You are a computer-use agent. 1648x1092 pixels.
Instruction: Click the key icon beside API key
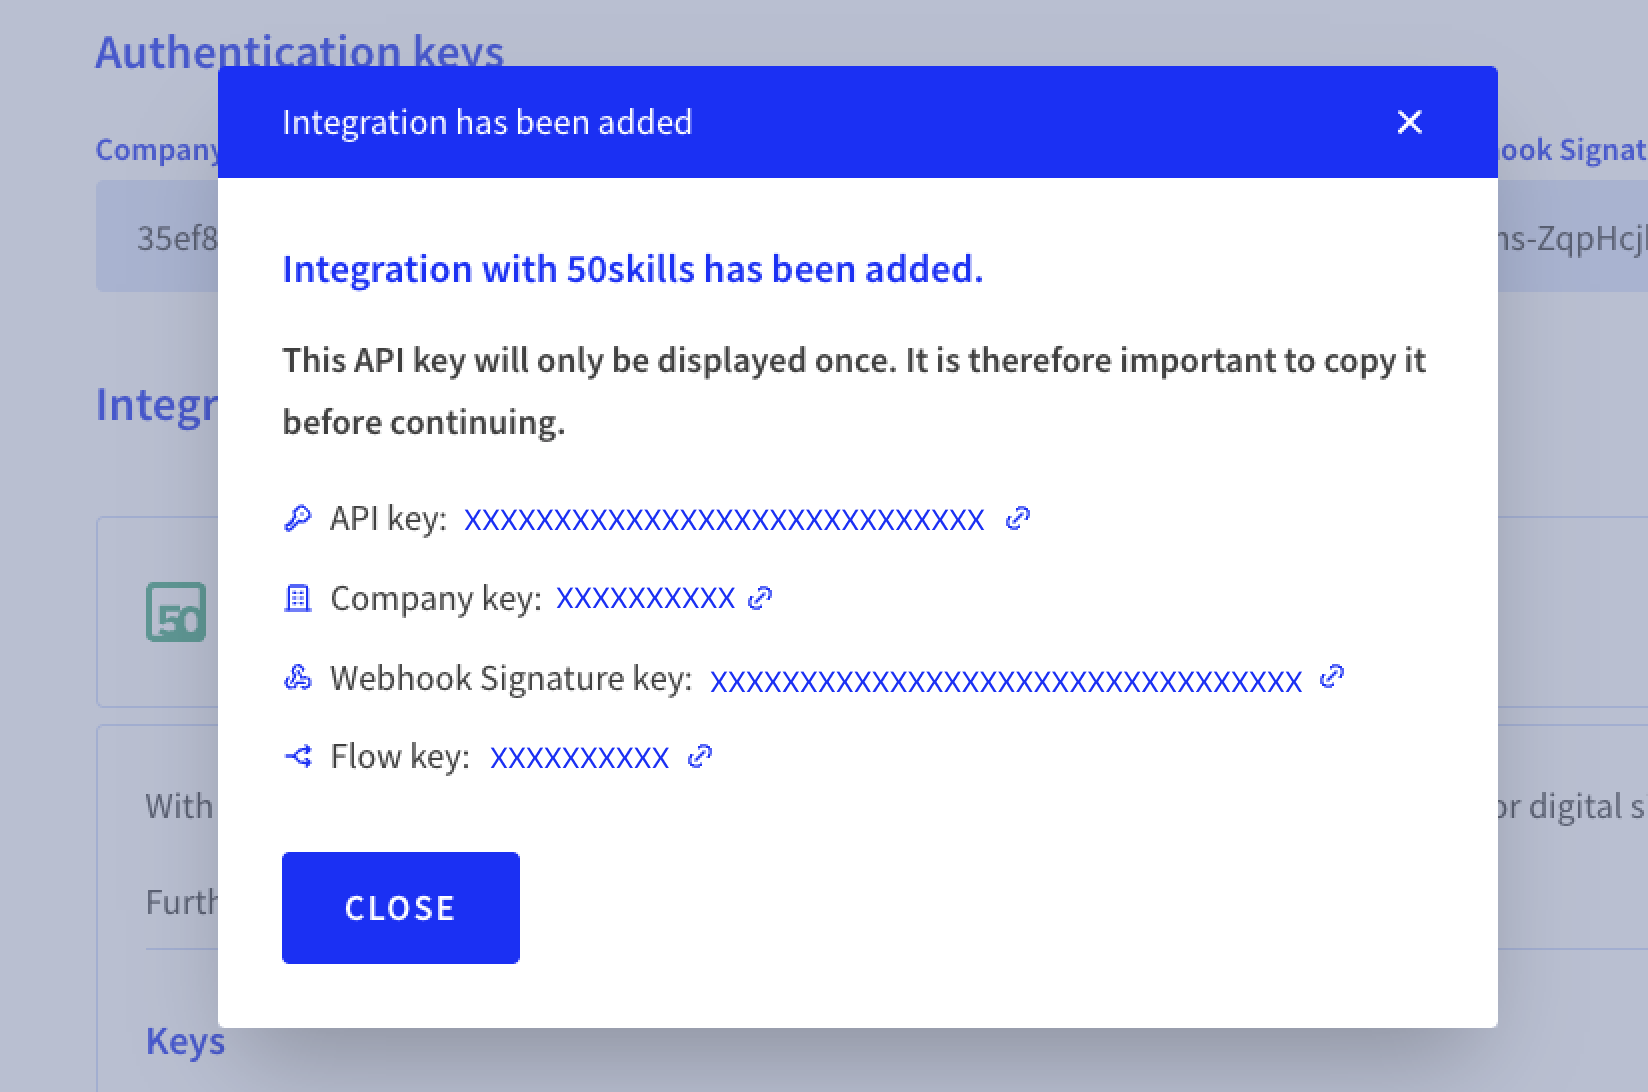pyautogui.click(x=297, y=519)
